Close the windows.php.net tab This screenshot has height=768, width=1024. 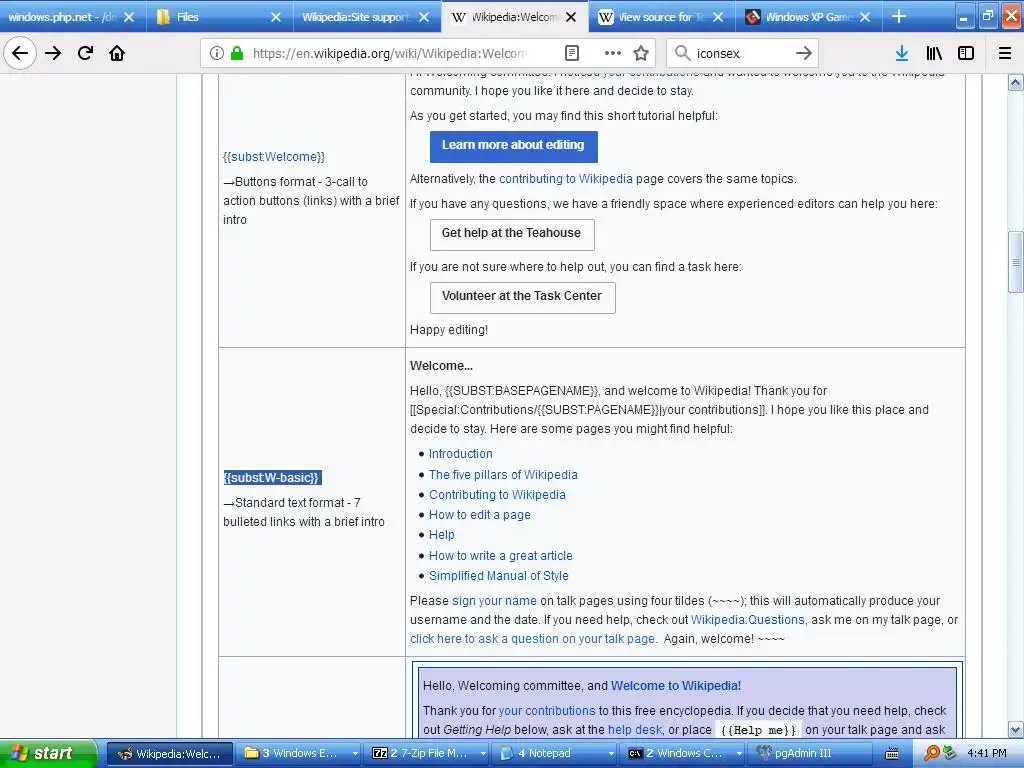point(129,17)
